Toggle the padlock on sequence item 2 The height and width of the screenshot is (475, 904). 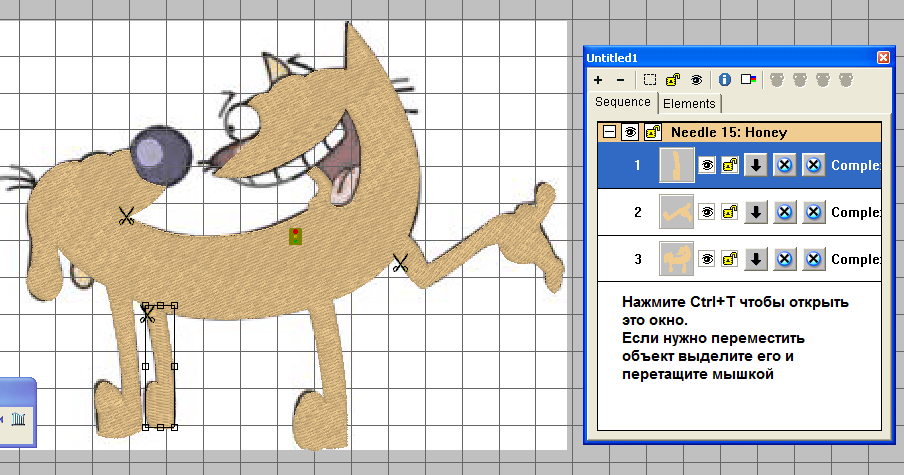pyautogui.click(x=730, y=212)
